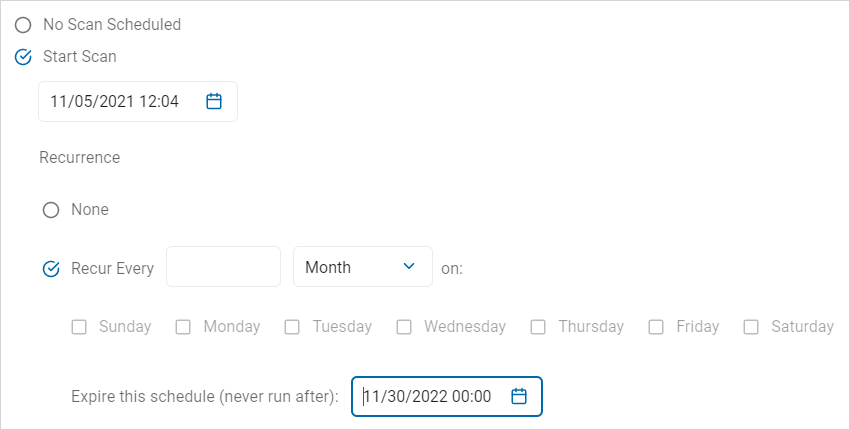
Task: Check the Saturday checkbox
Action: (751, 326)
